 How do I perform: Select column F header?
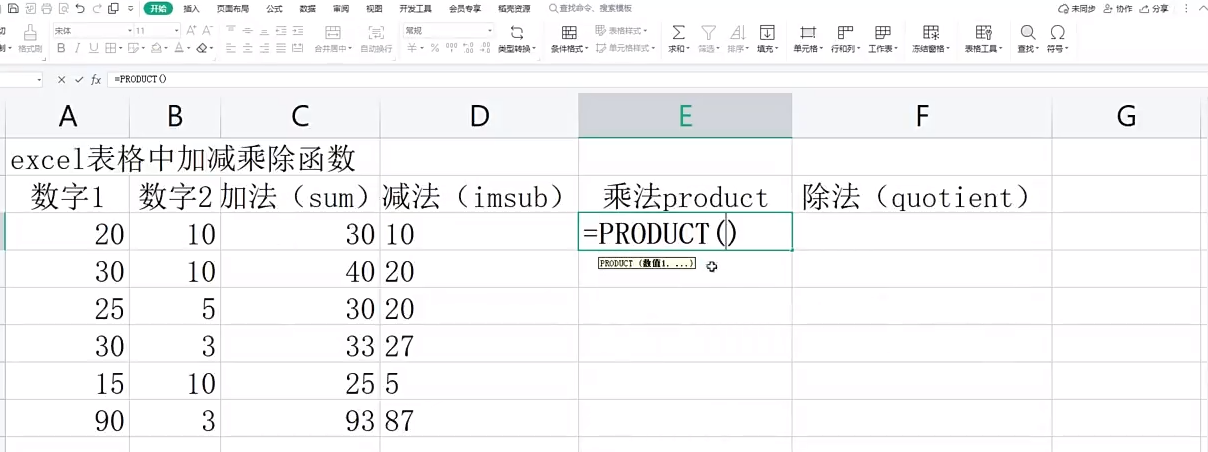point(922,116)
